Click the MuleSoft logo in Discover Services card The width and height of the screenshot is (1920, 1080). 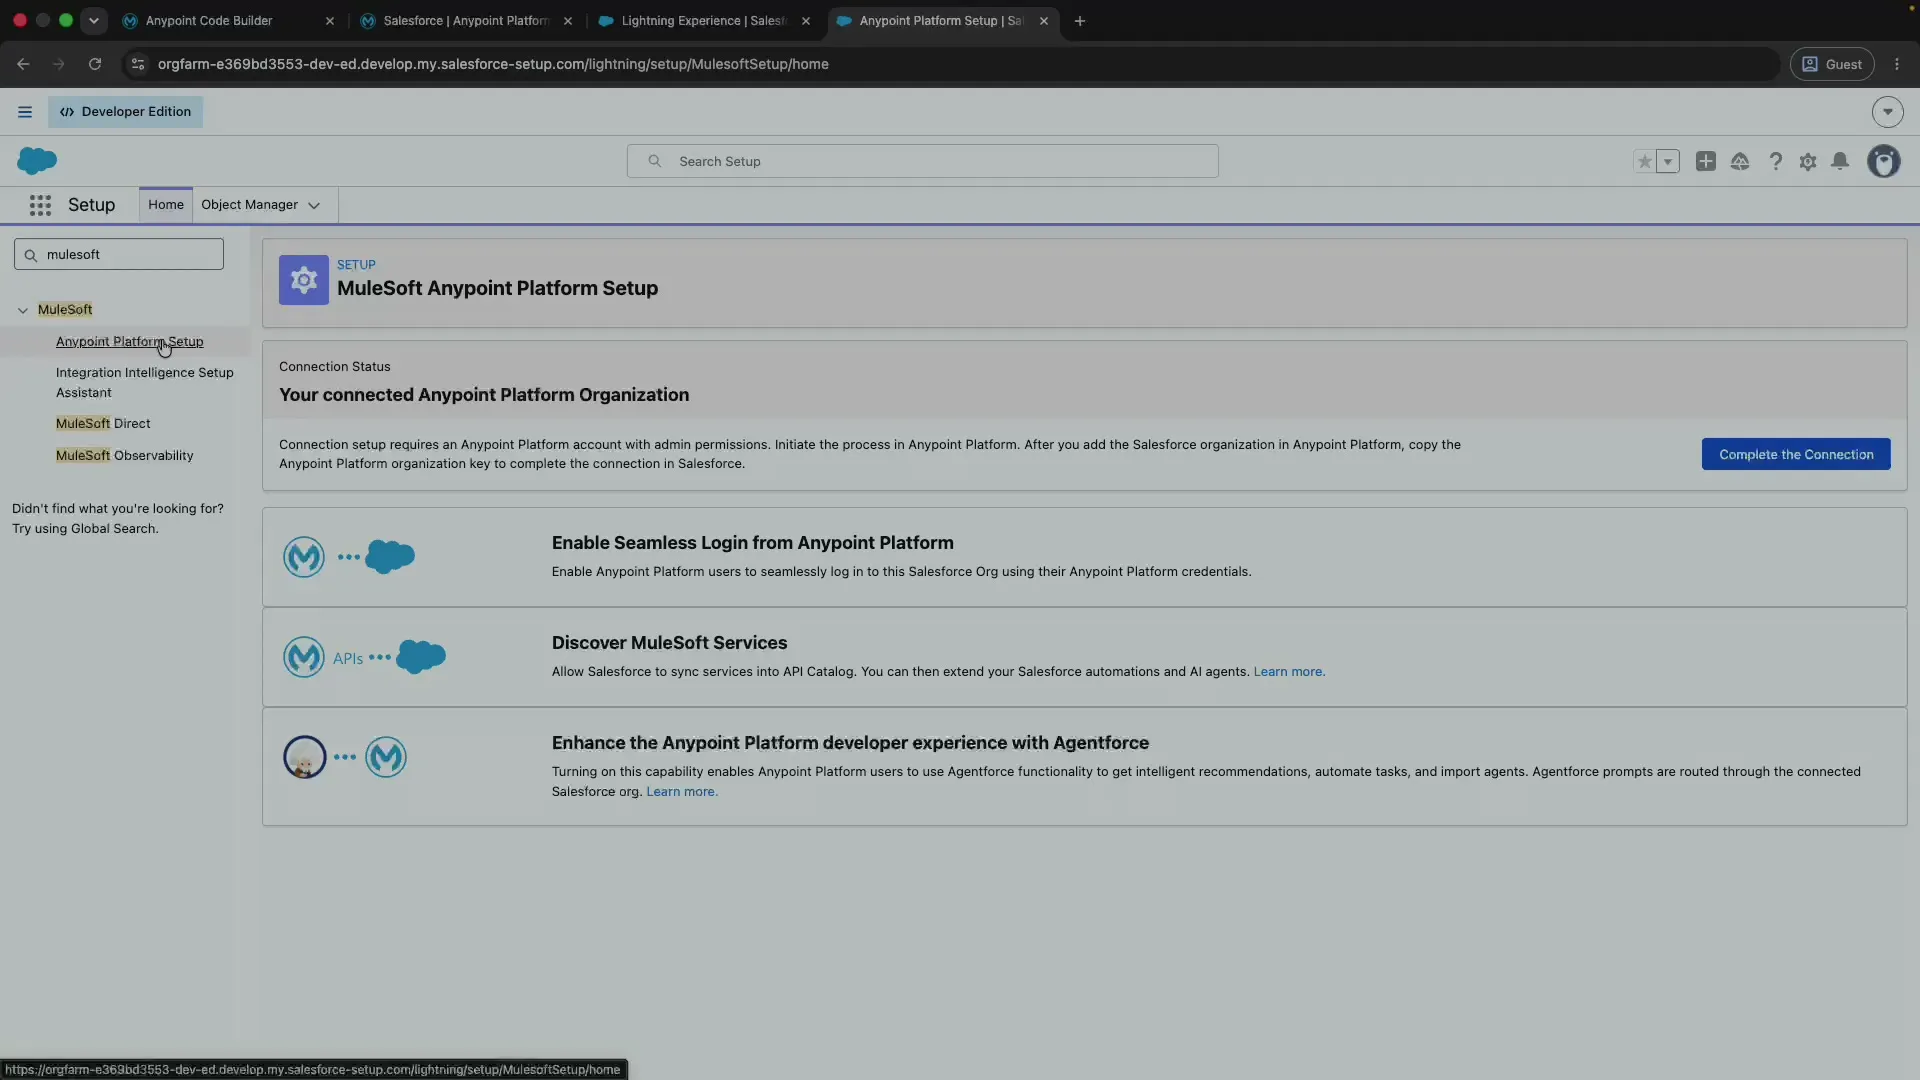[304, 657]
